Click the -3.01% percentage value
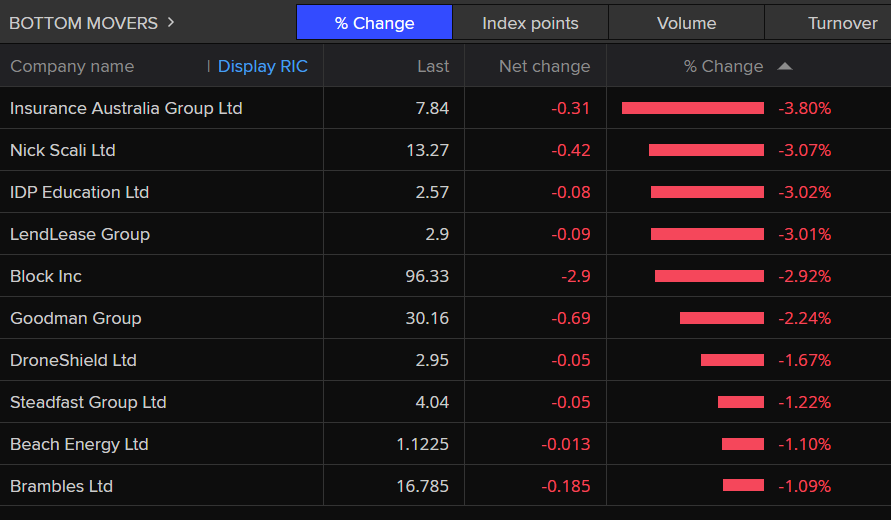 [805, 234]
